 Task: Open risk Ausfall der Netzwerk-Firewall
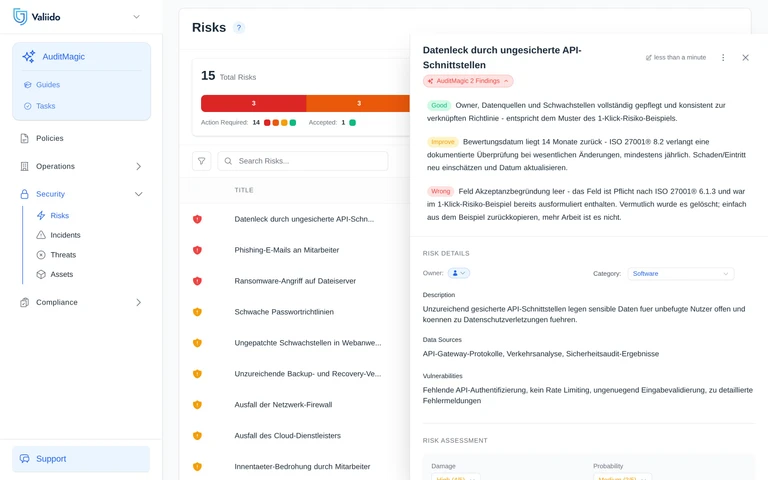pos(283,405)
